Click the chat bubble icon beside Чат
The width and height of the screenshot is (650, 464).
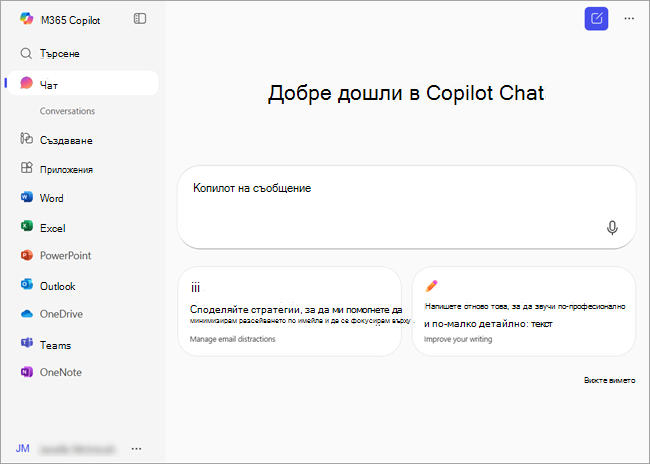[x=27, y=83]
